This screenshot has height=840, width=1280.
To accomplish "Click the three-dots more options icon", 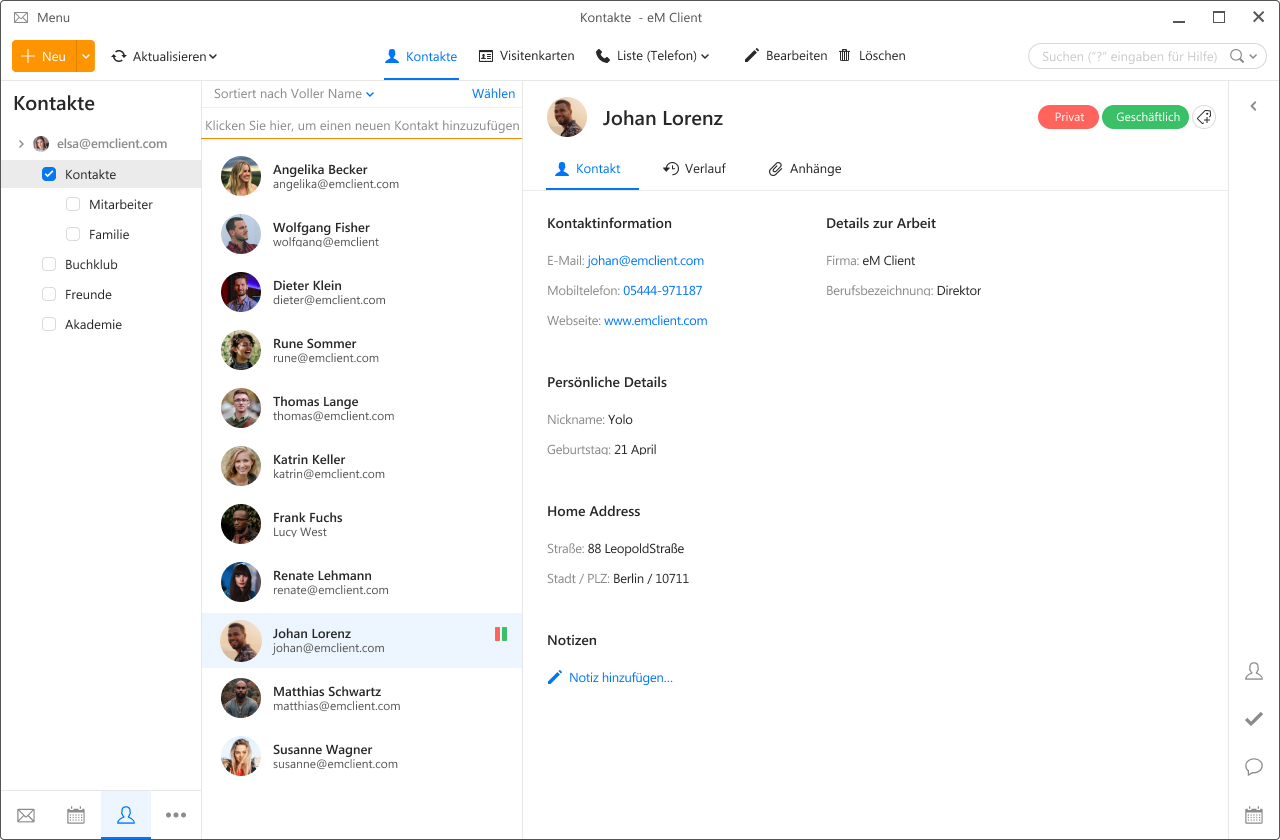I will tap(176, 815).
